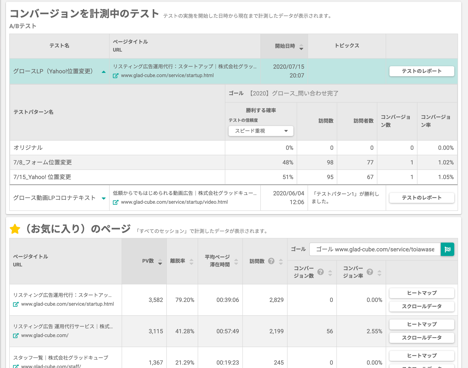Viewport: 468px width, 368px height.
Task: Select the 7/15_Yahoo! 位置変更 pattern row
Action: 233,177
